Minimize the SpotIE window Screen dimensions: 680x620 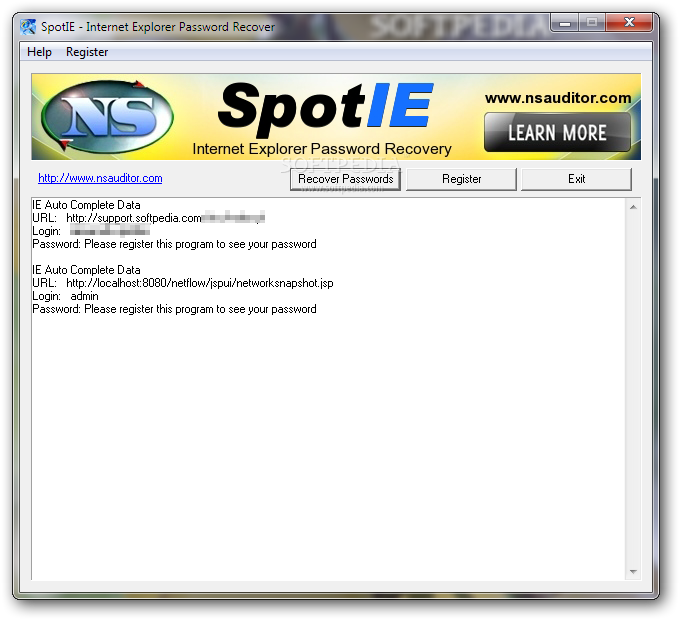pyautogui.click(x=565, y=23)
